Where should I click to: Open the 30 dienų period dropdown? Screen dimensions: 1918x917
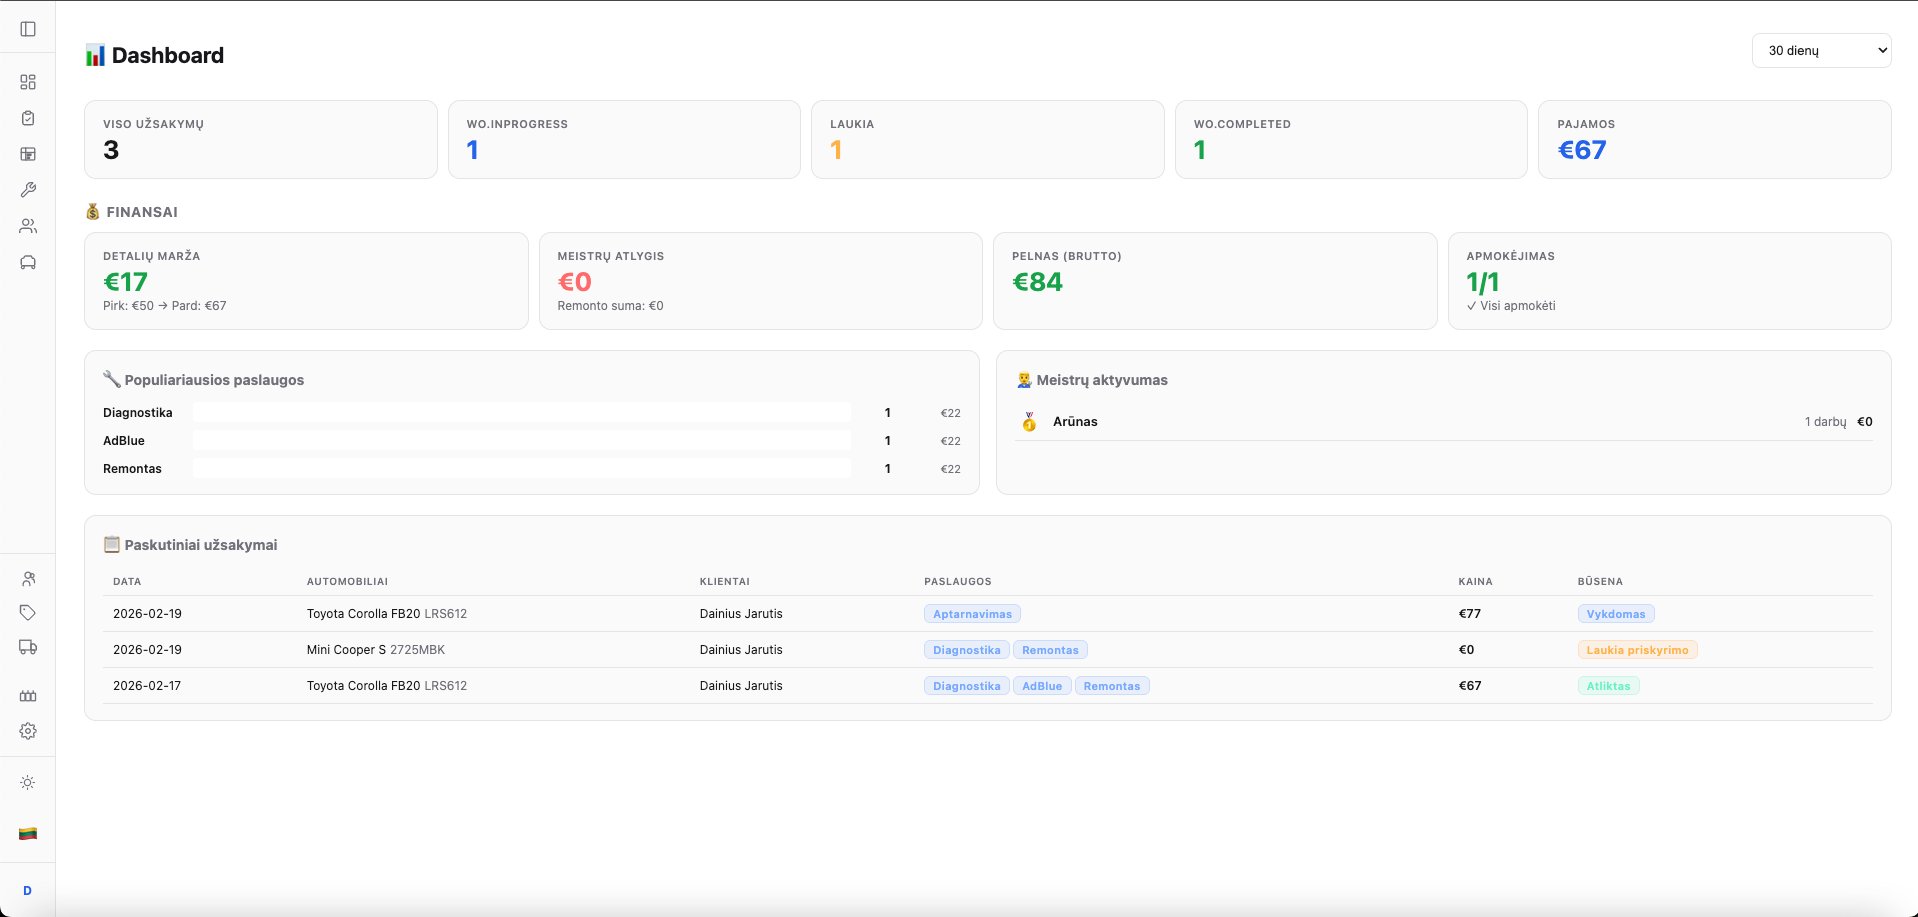tap(1820, 50)
